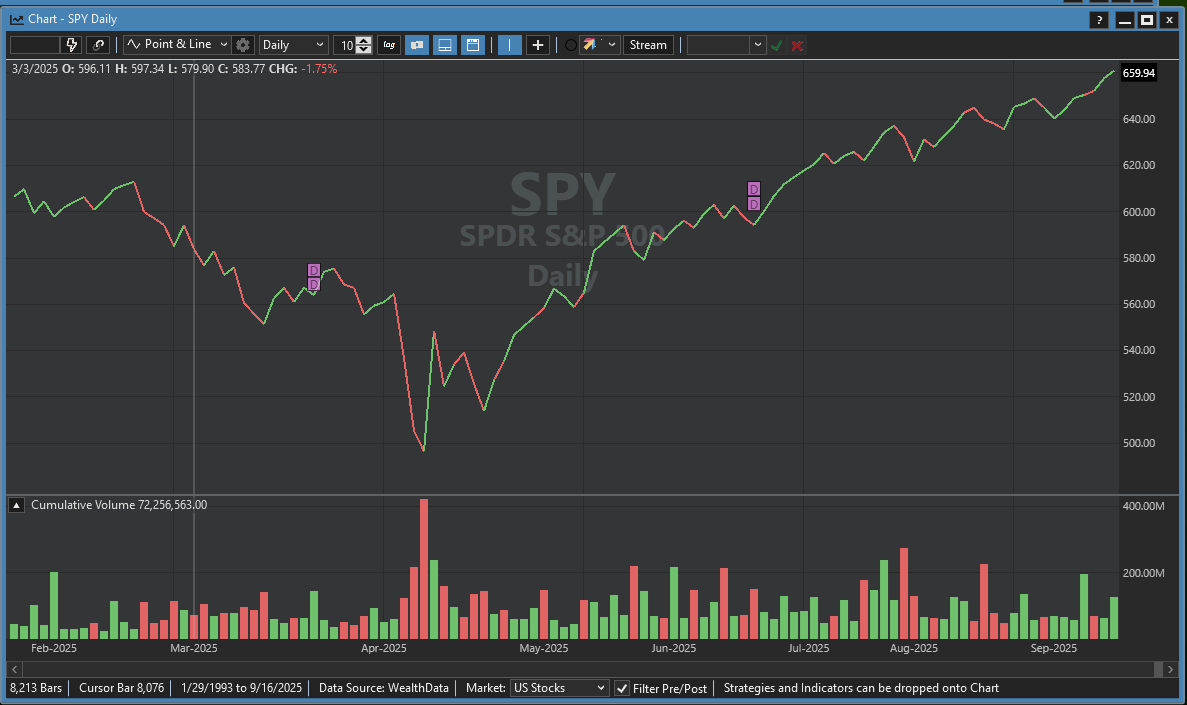Click lower D event marker near June

coord(753,204)
